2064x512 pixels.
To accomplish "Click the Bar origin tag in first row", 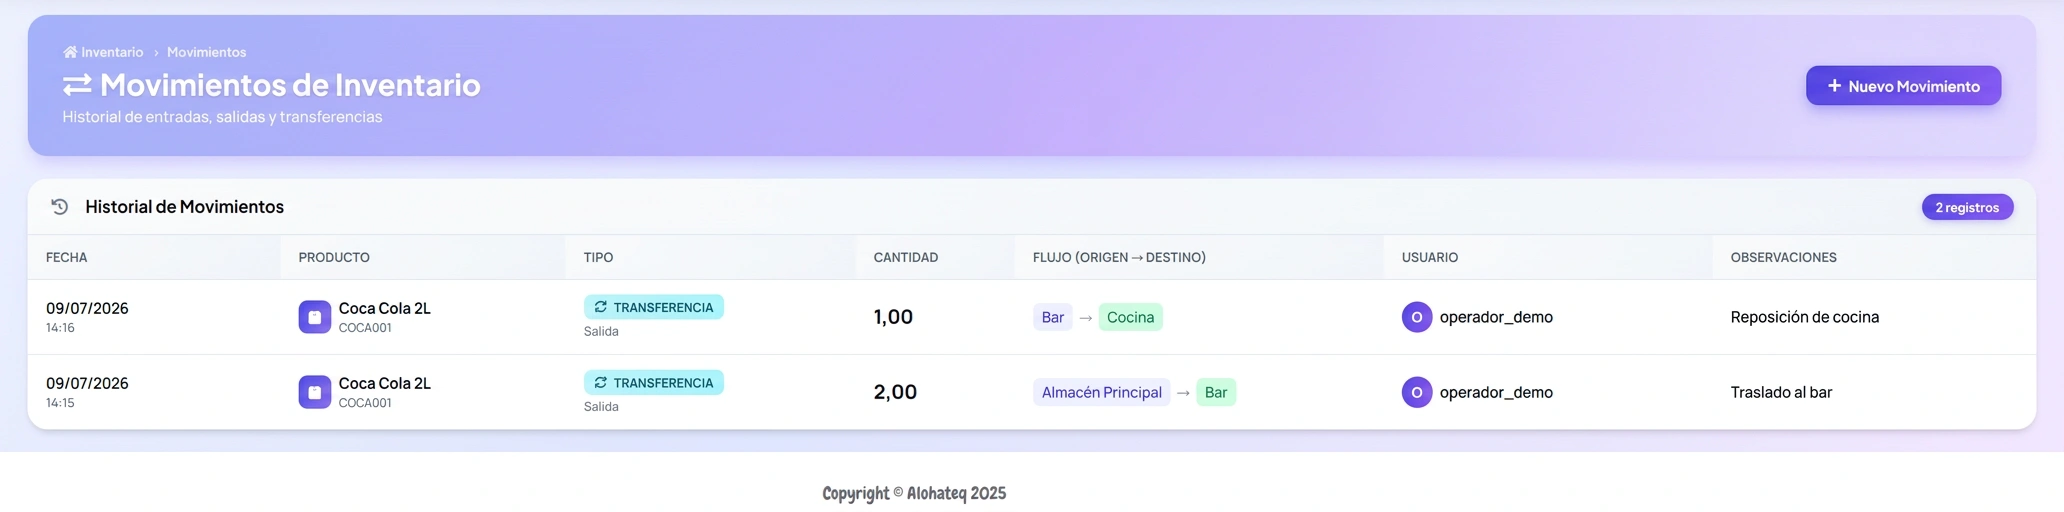I will click(1052, 317).
